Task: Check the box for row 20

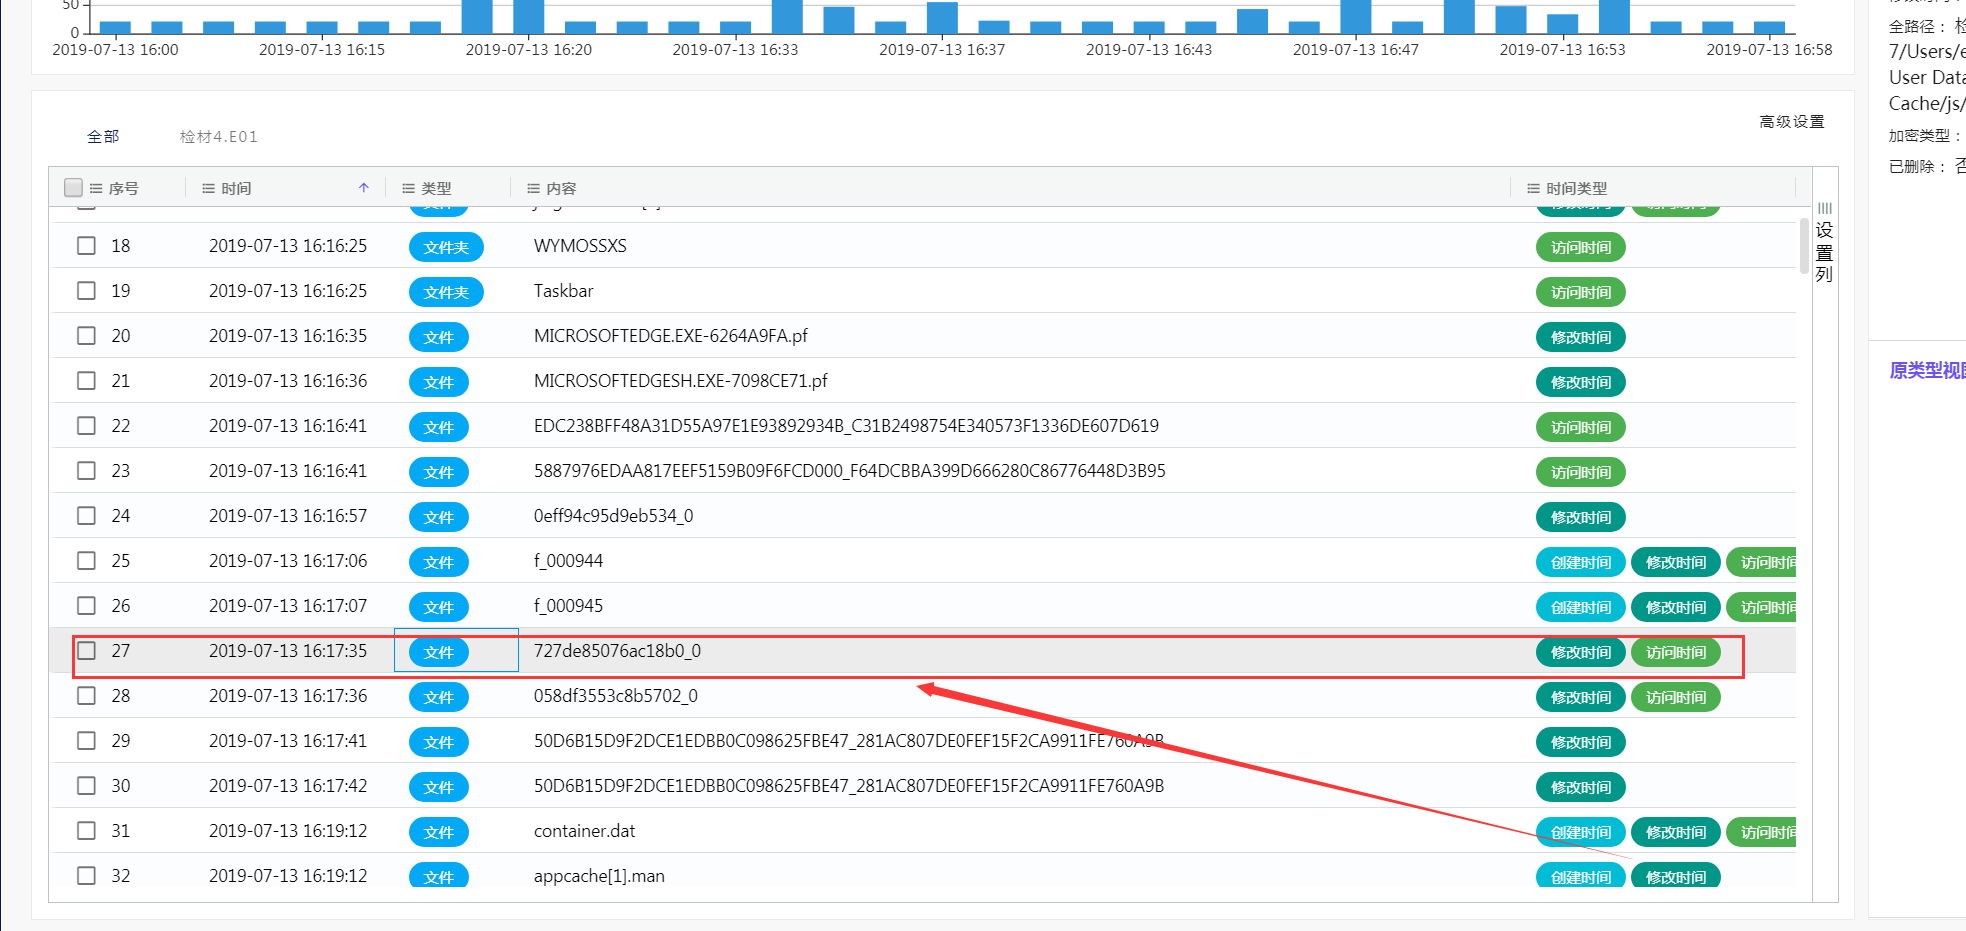Action: point(87,335)
